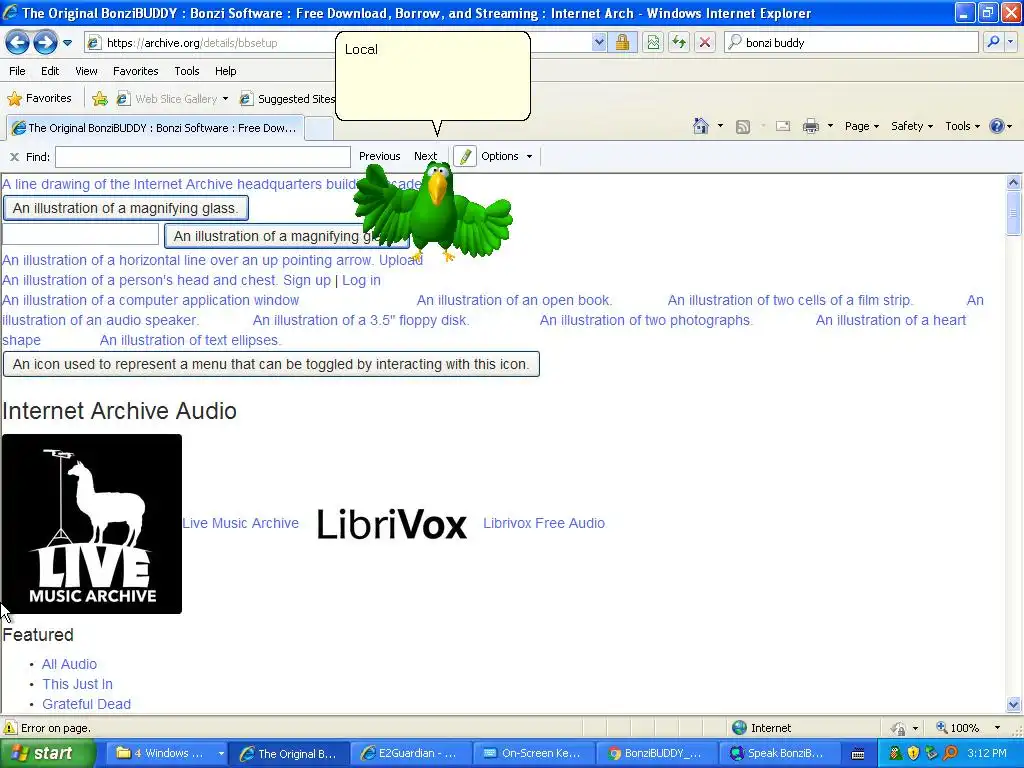The image size is (1024, 768).
Task: Click the toggleable menu icon button
Action: [x=271, y=364]
